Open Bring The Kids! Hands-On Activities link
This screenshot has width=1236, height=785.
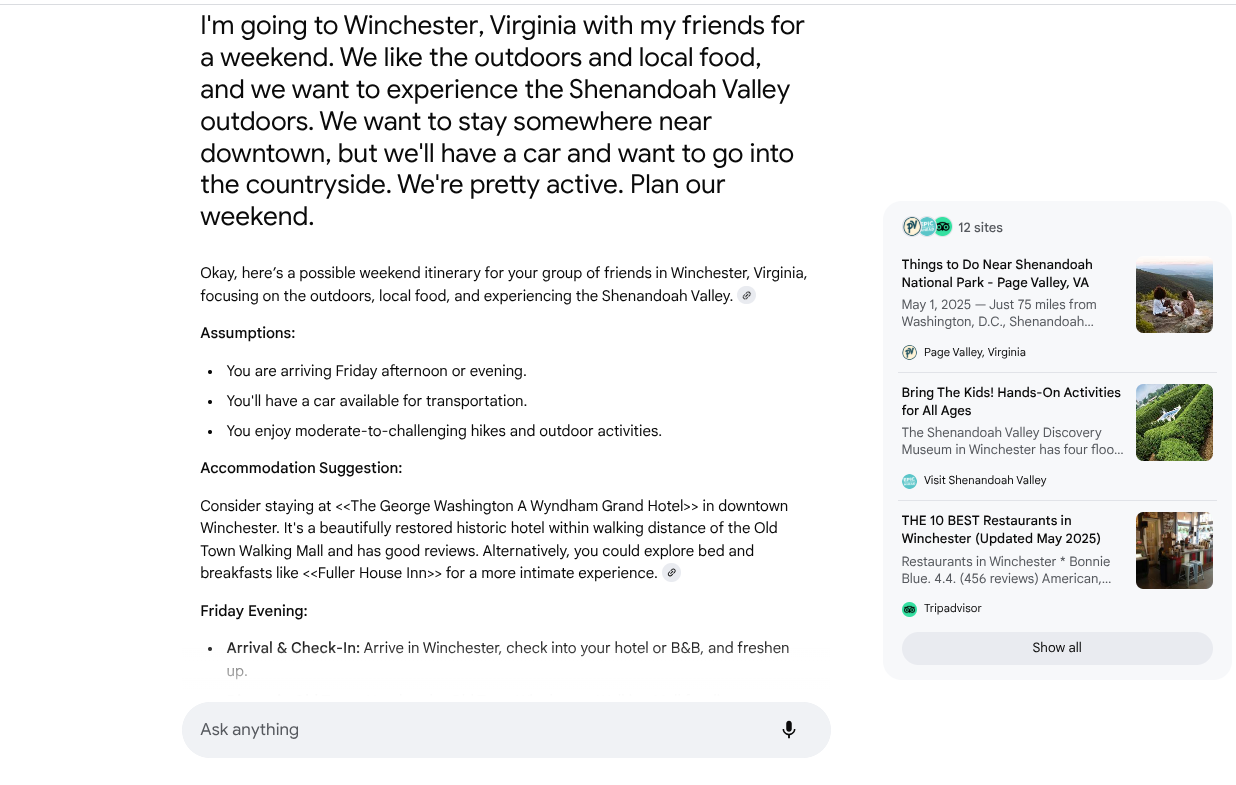click(x=1011, y=402)
